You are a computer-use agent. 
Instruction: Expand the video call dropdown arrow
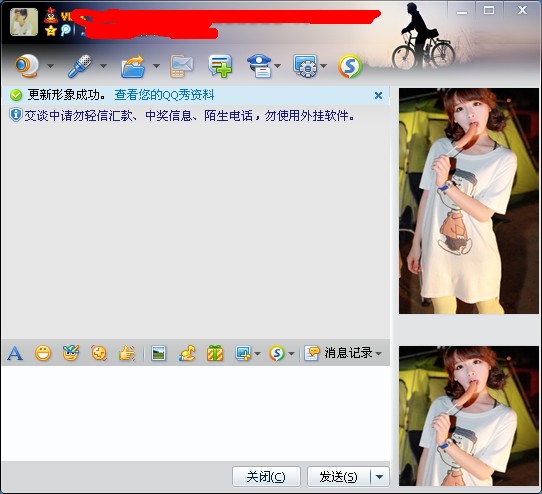coord(50,65)
